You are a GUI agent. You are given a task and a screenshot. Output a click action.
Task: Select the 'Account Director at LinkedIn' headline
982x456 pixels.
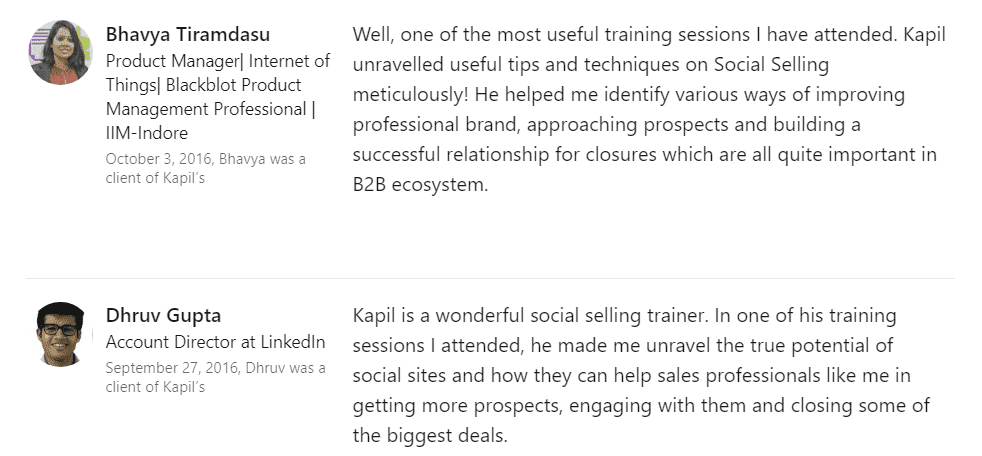[x=215, y=342]
